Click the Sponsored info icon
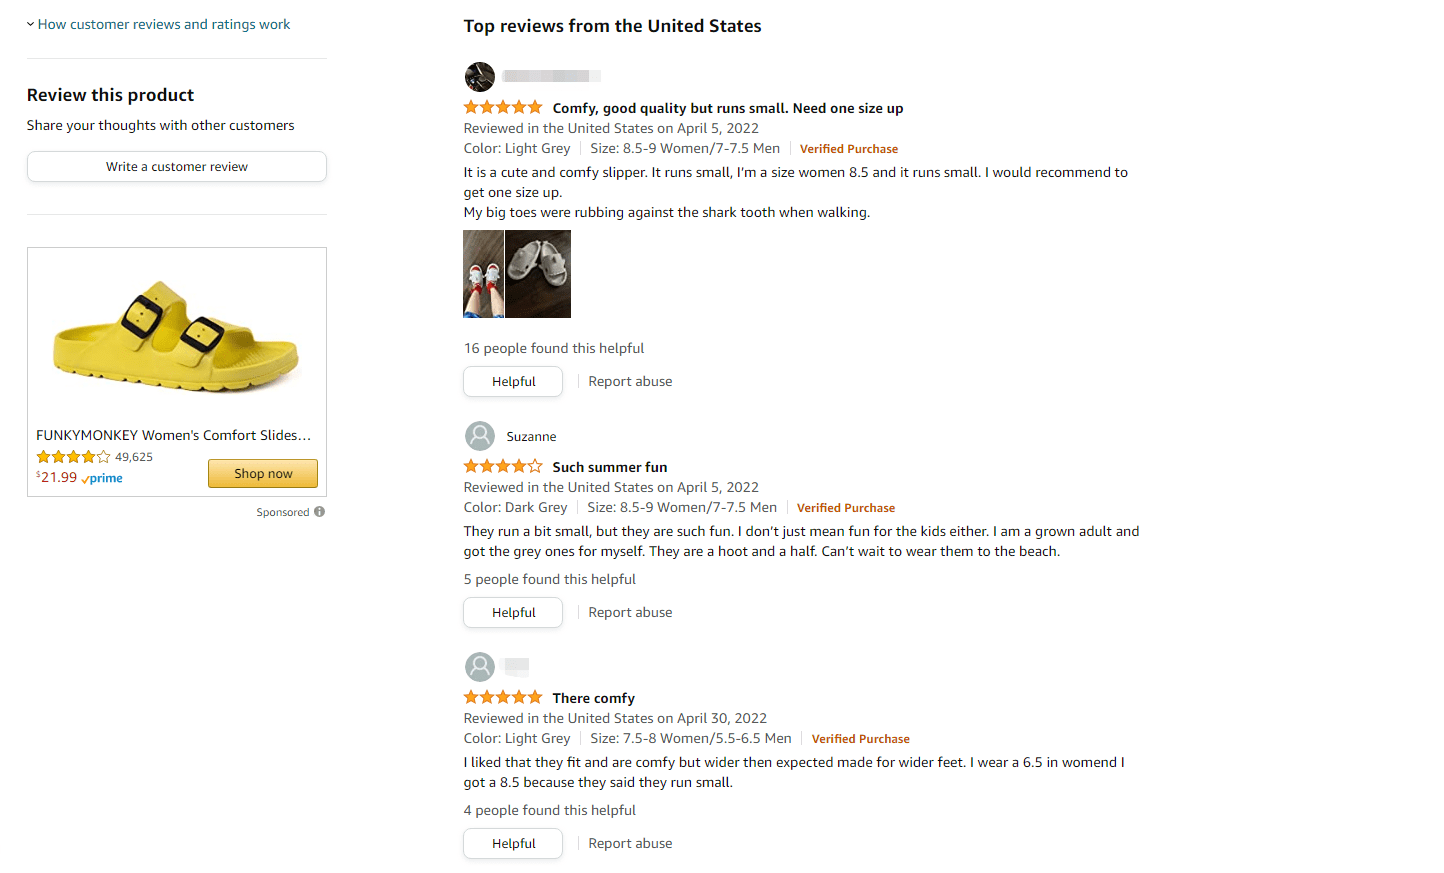1444x873 pixels. coord(320,512)
